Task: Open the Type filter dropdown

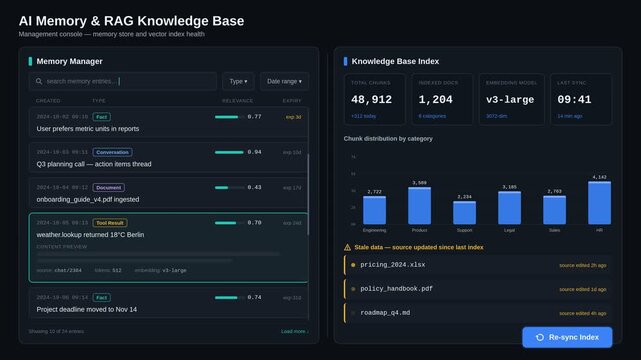Action: (238, 81)
